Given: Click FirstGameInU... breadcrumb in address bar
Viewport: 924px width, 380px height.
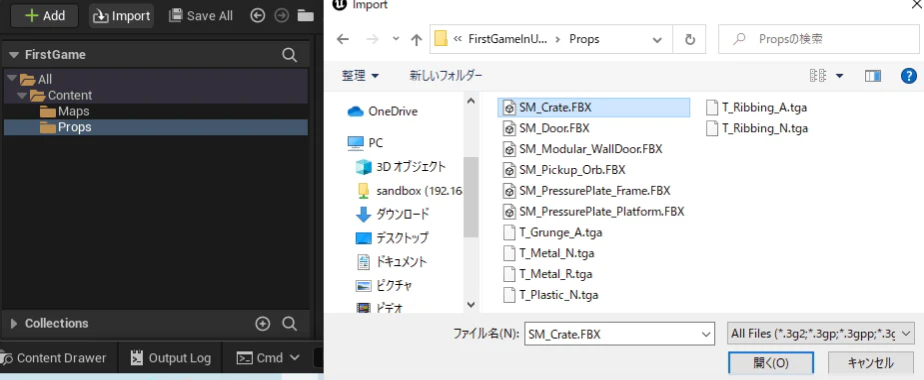Looking at the screenshot, I should pos(507,39).
